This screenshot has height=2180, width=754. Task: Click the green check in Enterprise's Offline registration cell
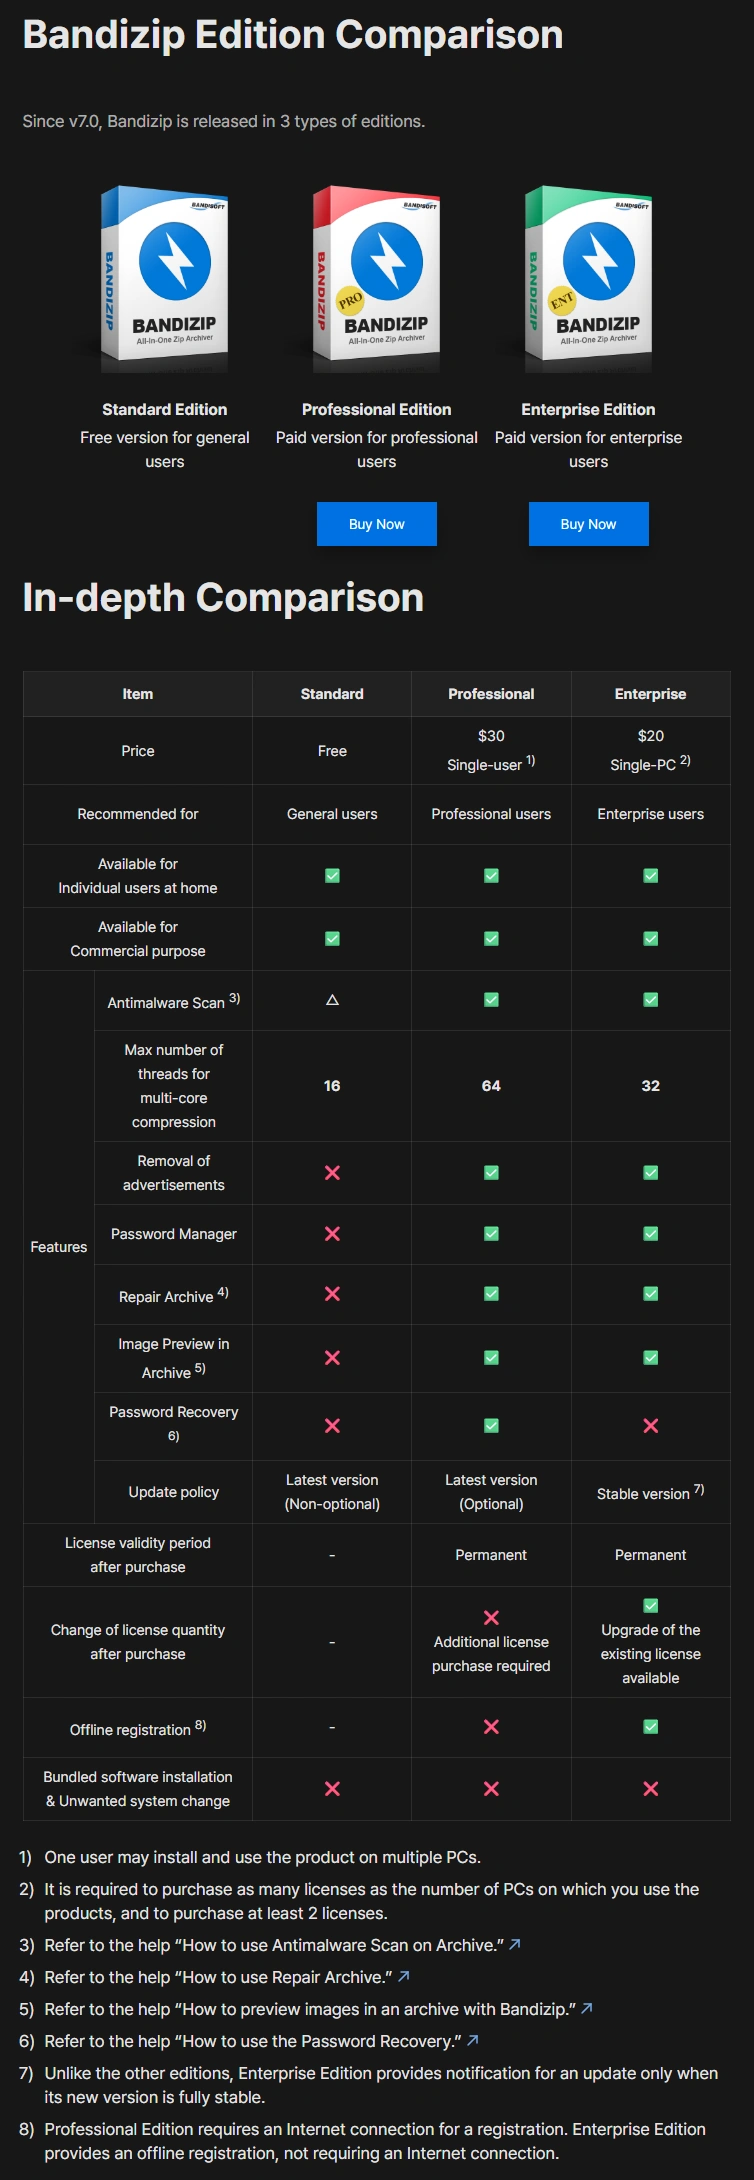pos(650,1727)
